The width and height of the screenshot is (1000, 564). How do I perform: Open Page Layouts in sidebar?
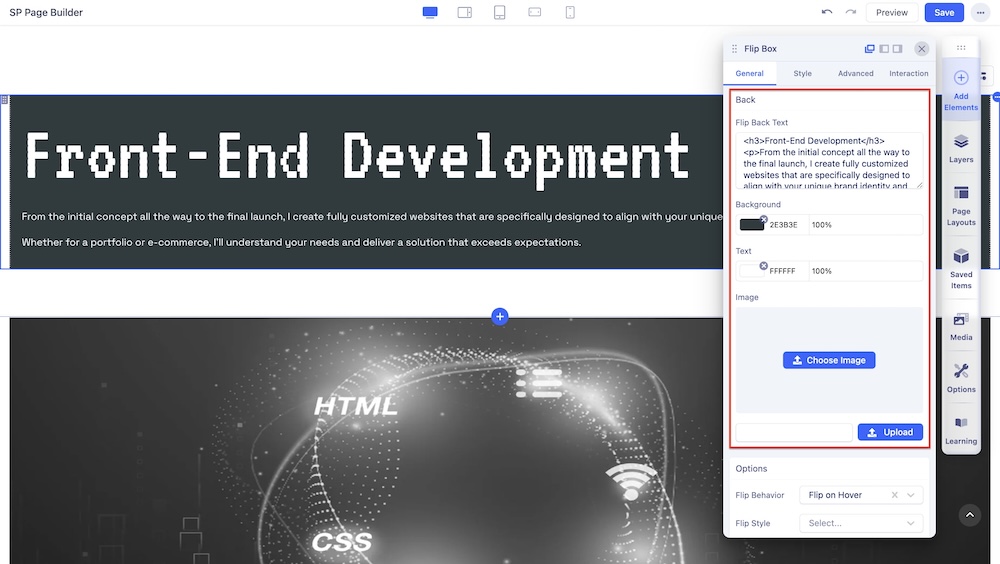point(961,204)
